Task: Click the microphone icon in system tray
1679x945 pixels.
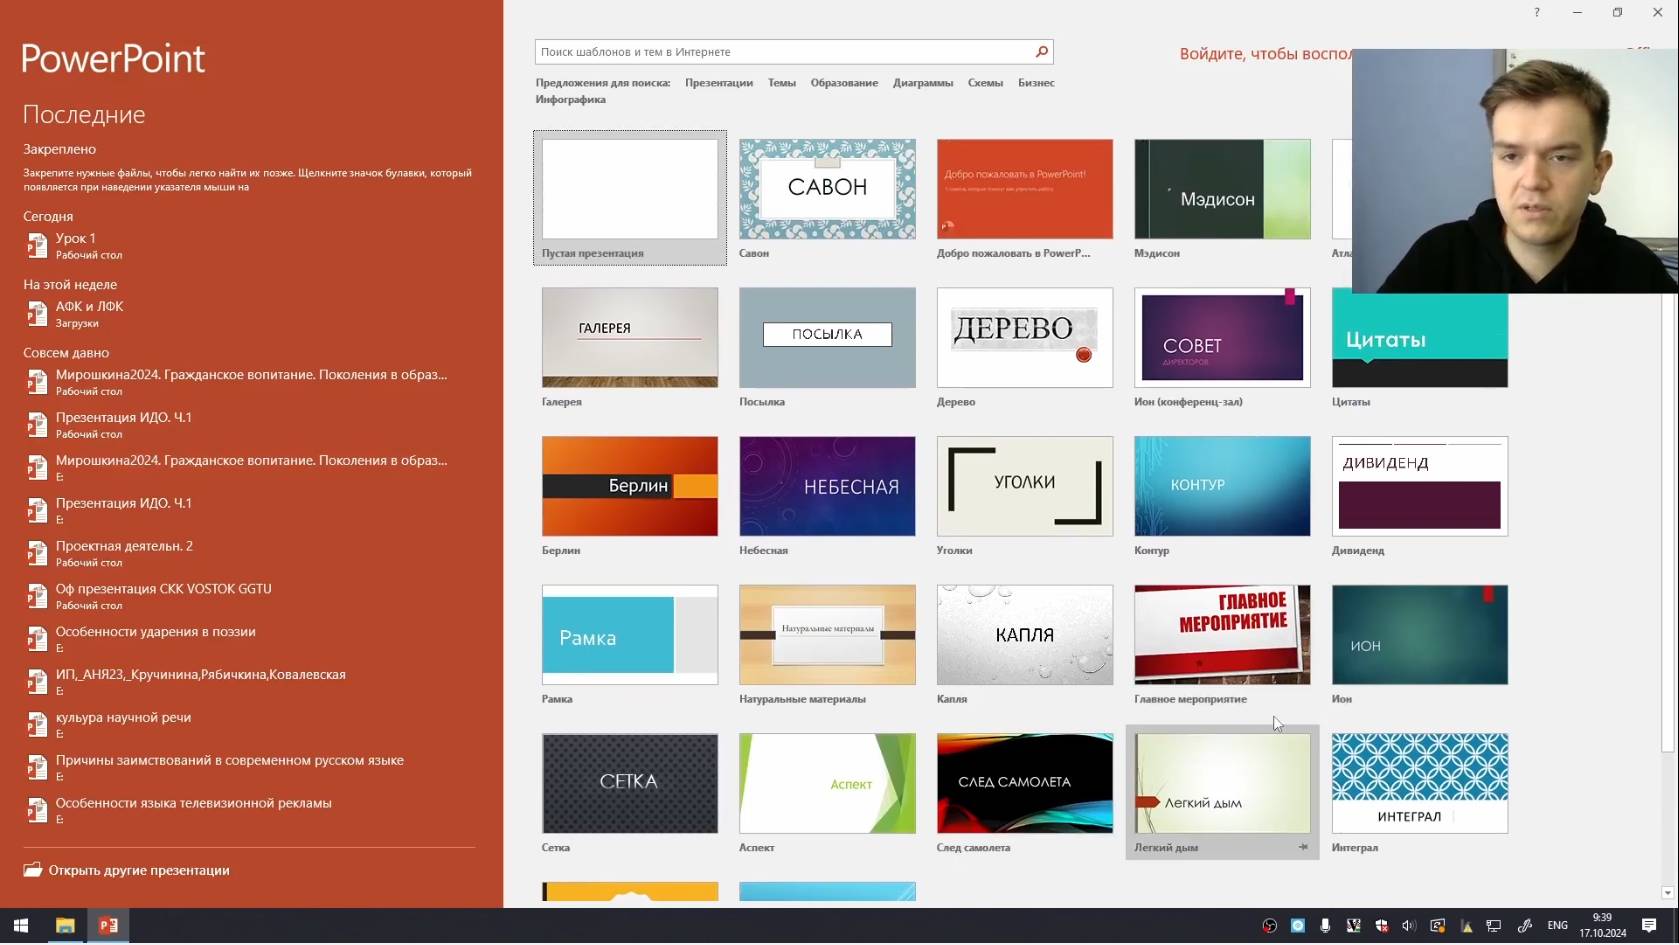Action: [x=1325, y=926]
